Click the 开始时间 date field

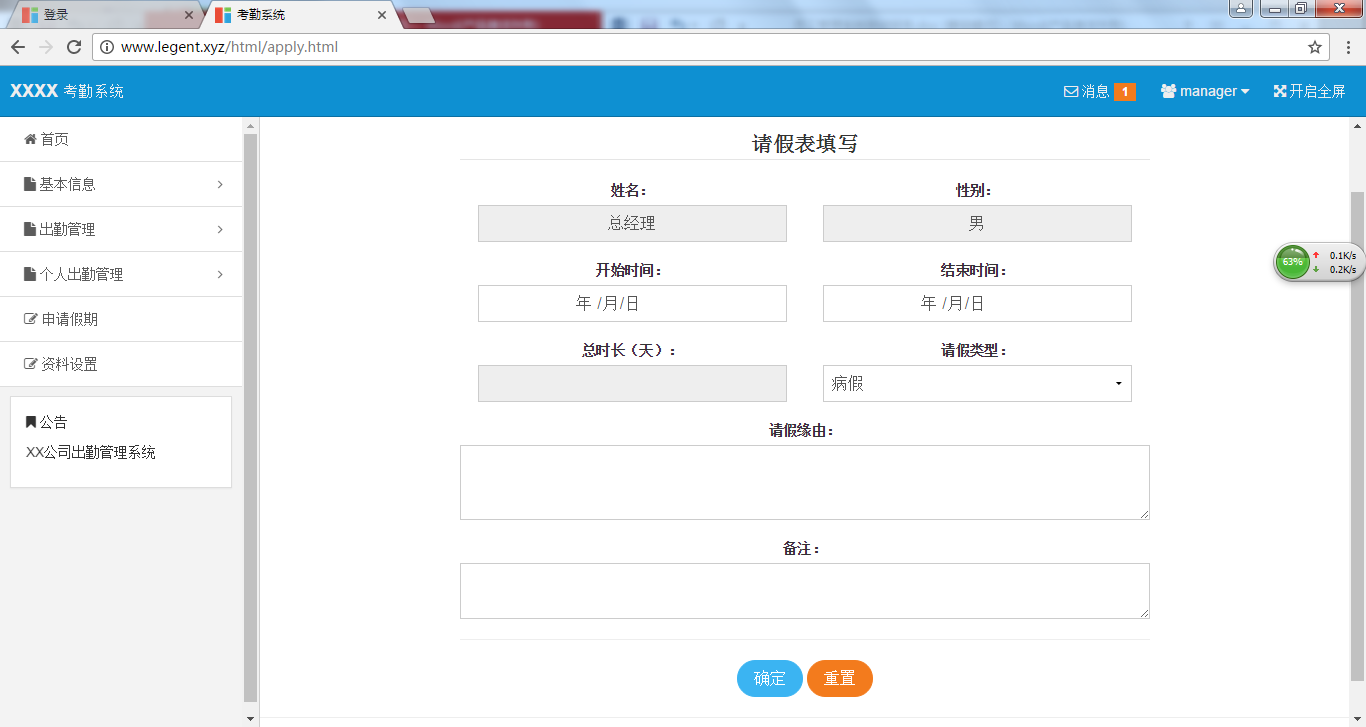632,303
